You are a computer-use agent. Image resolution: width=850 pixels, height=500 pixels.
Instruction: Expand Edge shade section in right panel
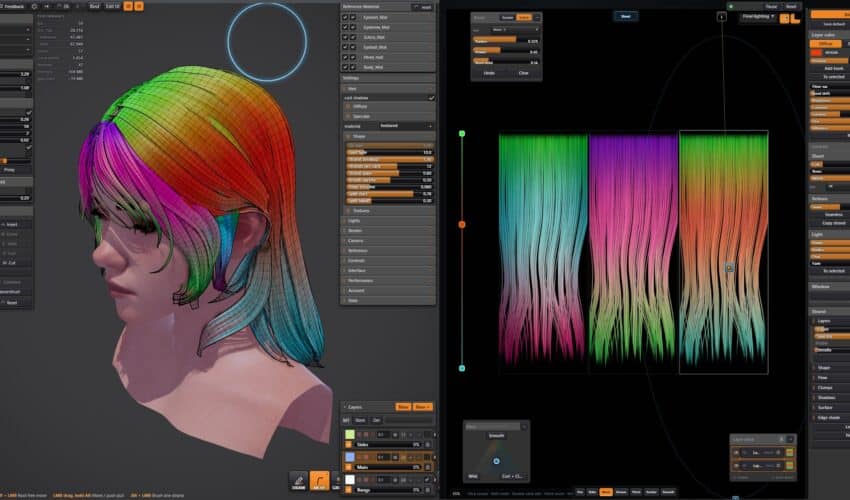click(830, 418)
